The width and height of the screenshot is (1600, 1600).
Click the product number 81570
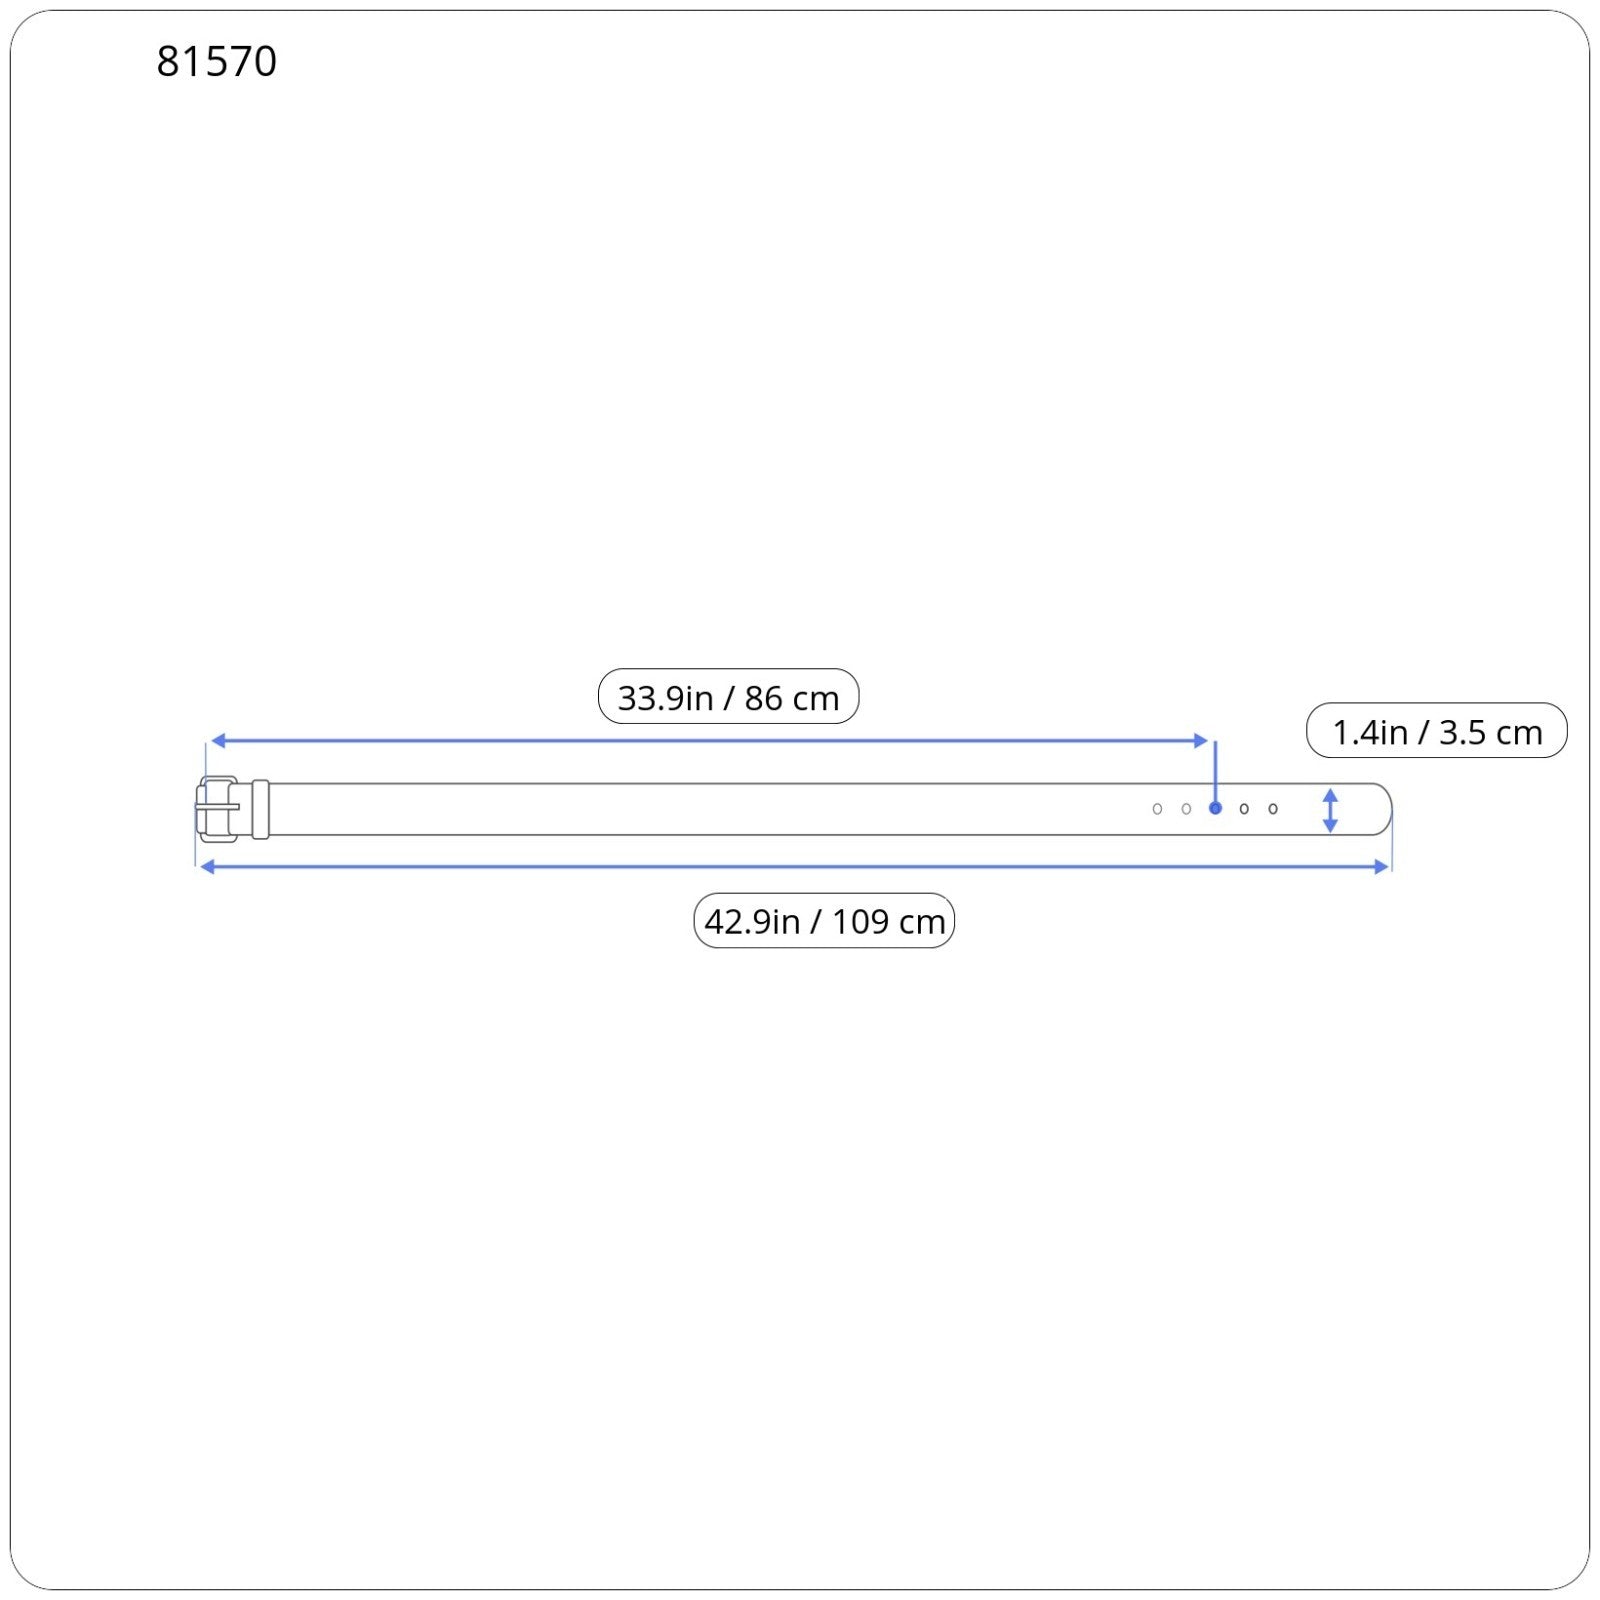216,62
